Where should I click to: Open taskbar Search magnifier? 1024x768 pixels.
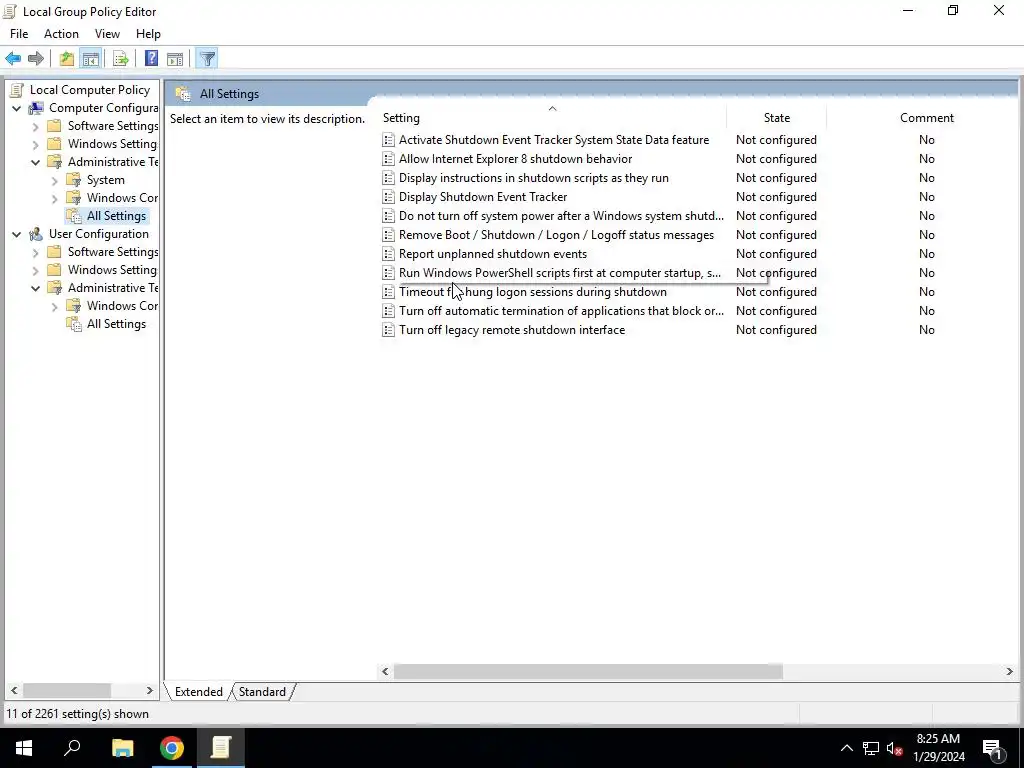72,748
